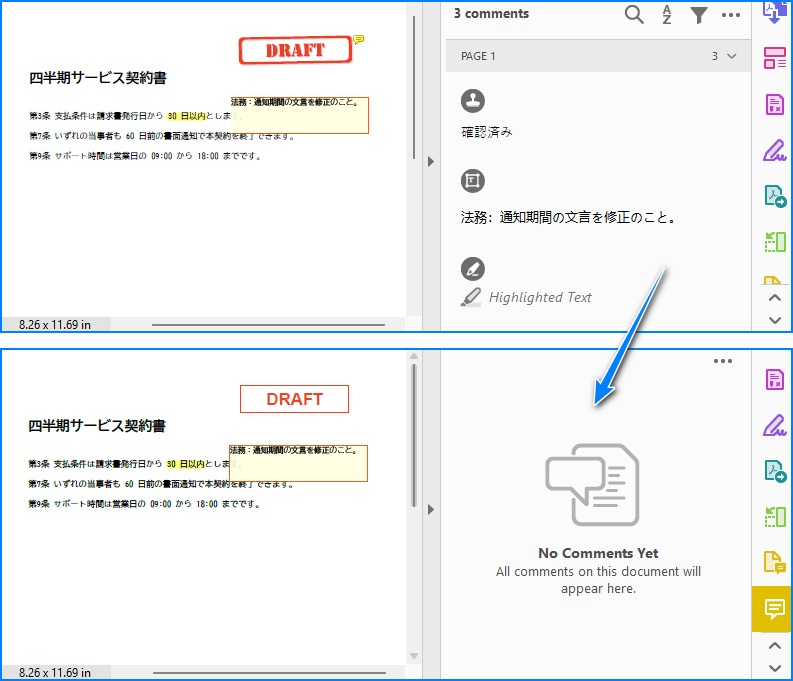
Task: Click the lower document's horizontal scrollbar
Action: tap(269, 673)
